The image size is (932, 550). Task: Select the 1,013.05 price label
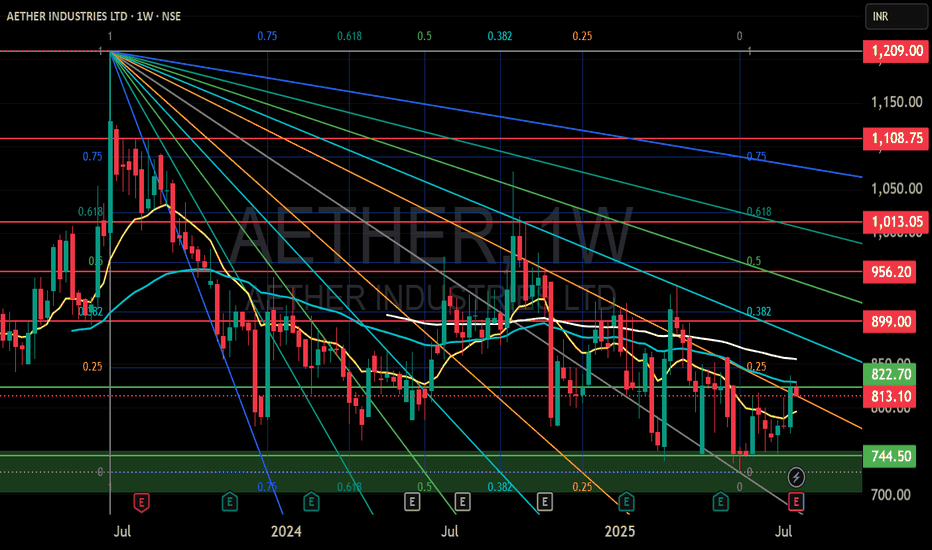pos(896,222)
